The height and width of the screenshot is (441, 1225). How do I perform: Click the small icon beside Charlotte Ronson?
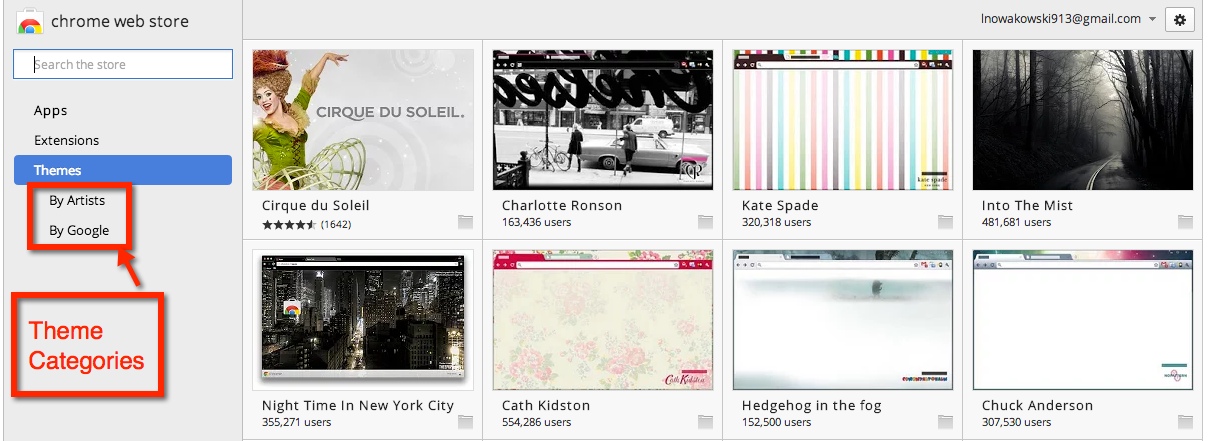point(706,221)
